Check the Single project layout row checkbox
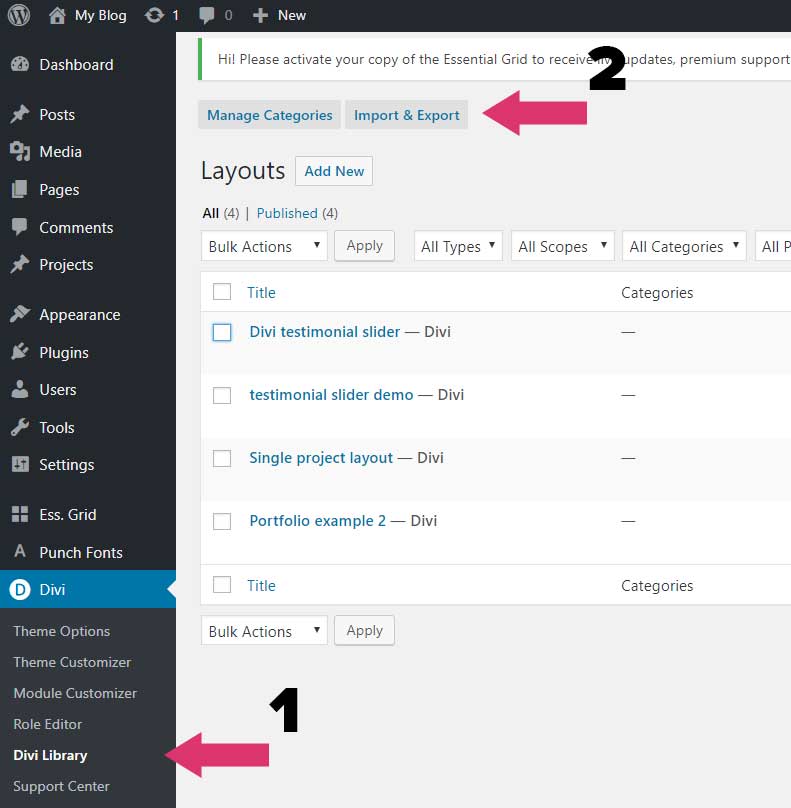Screen dimensions: 791x808 coord(222,458)
